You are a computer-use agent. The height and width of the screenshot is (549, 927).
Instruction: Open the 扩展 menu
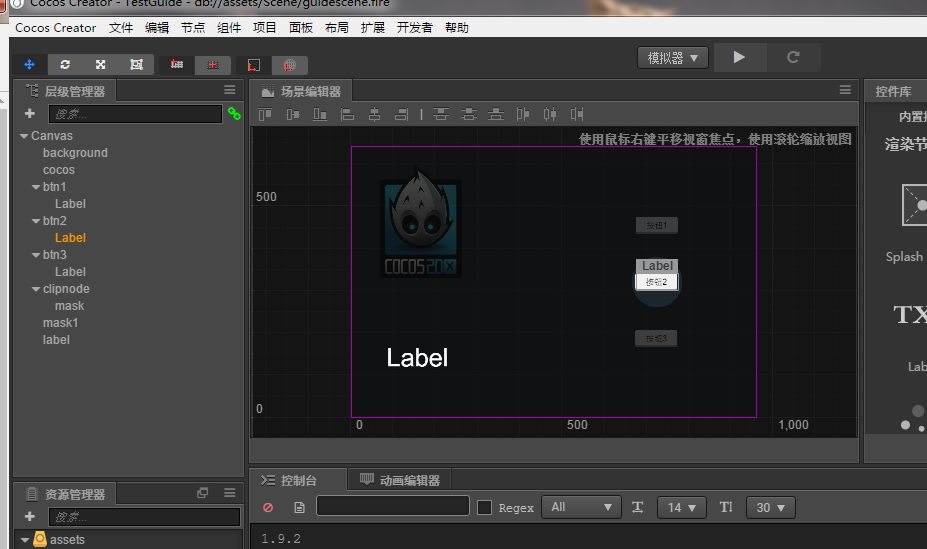pos(372,28)
